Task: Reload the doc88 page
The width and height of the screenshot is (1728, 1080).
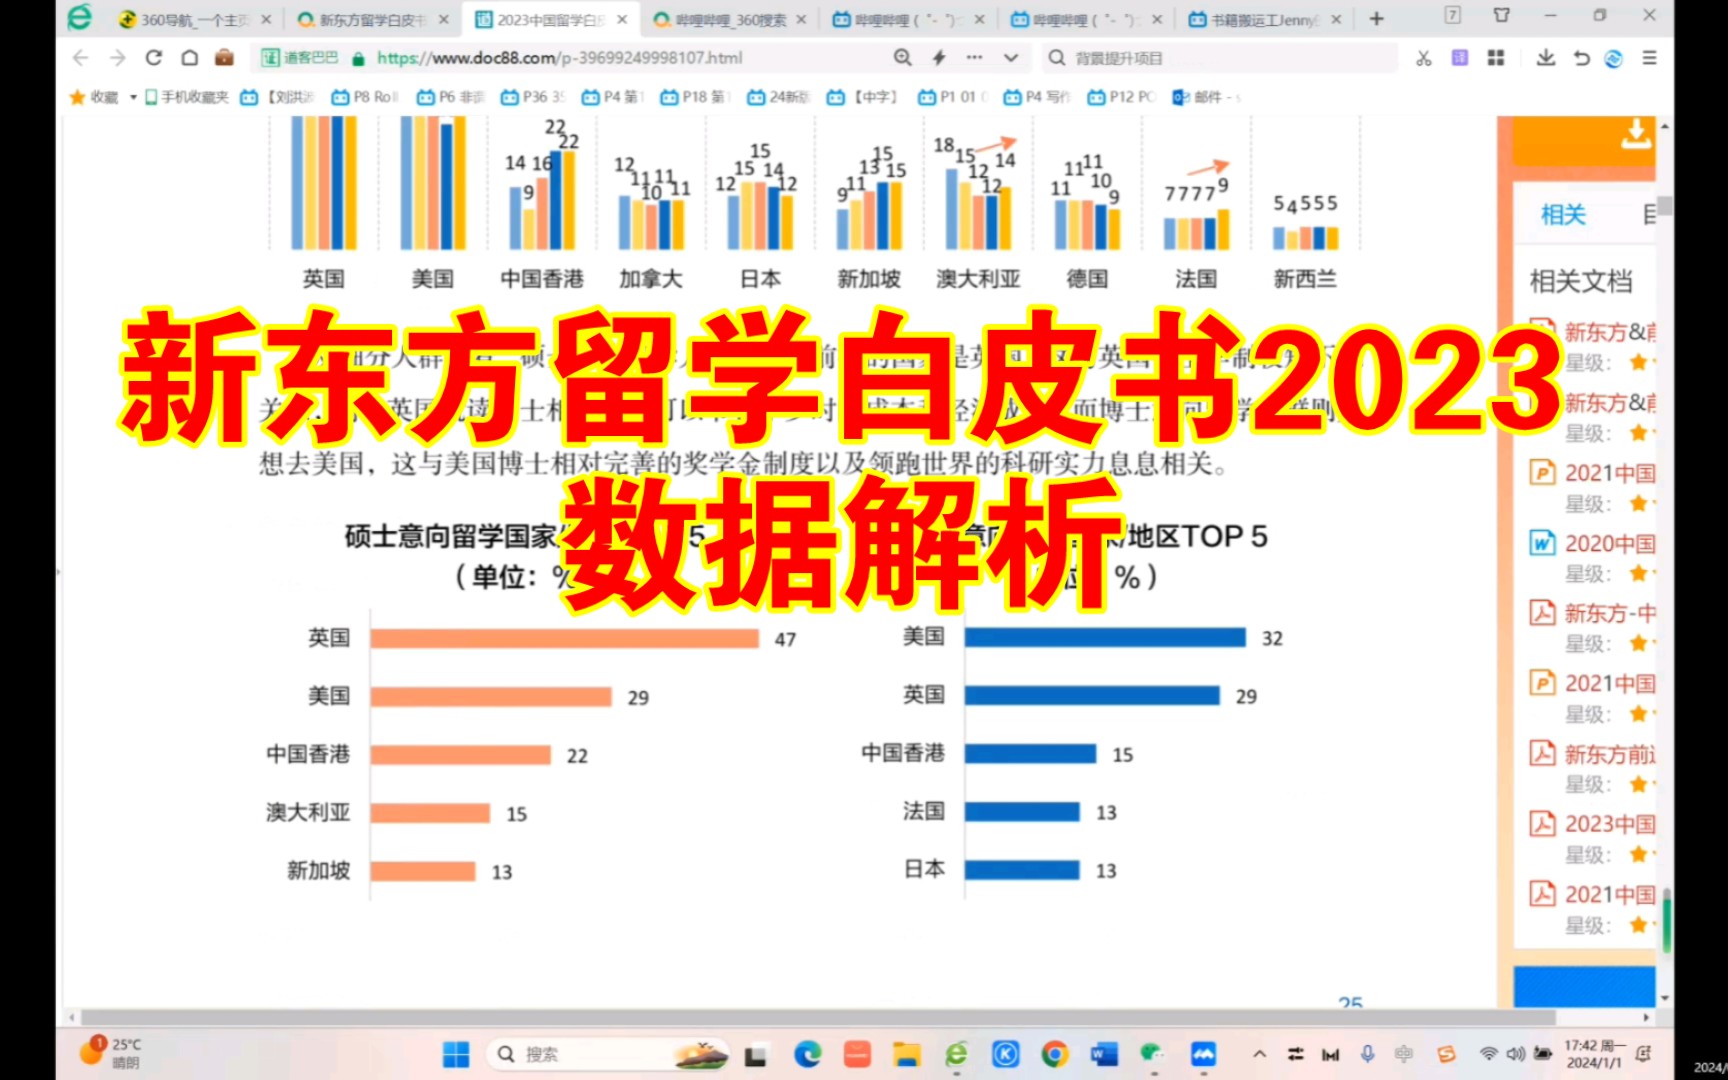Action: pyautogui.click(x=154, y=58)
